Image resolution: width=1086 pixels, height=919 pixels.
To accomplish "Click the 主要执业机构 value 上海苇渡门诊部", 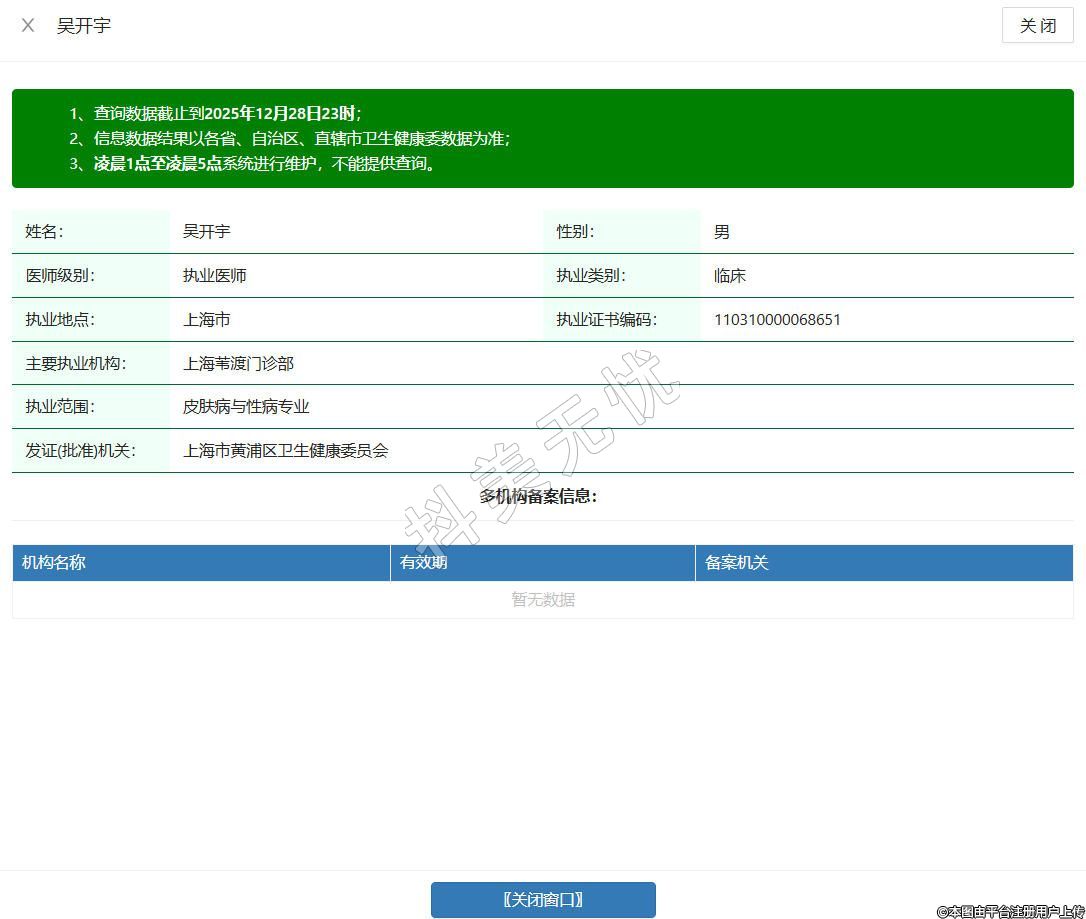I will point(238,364).
